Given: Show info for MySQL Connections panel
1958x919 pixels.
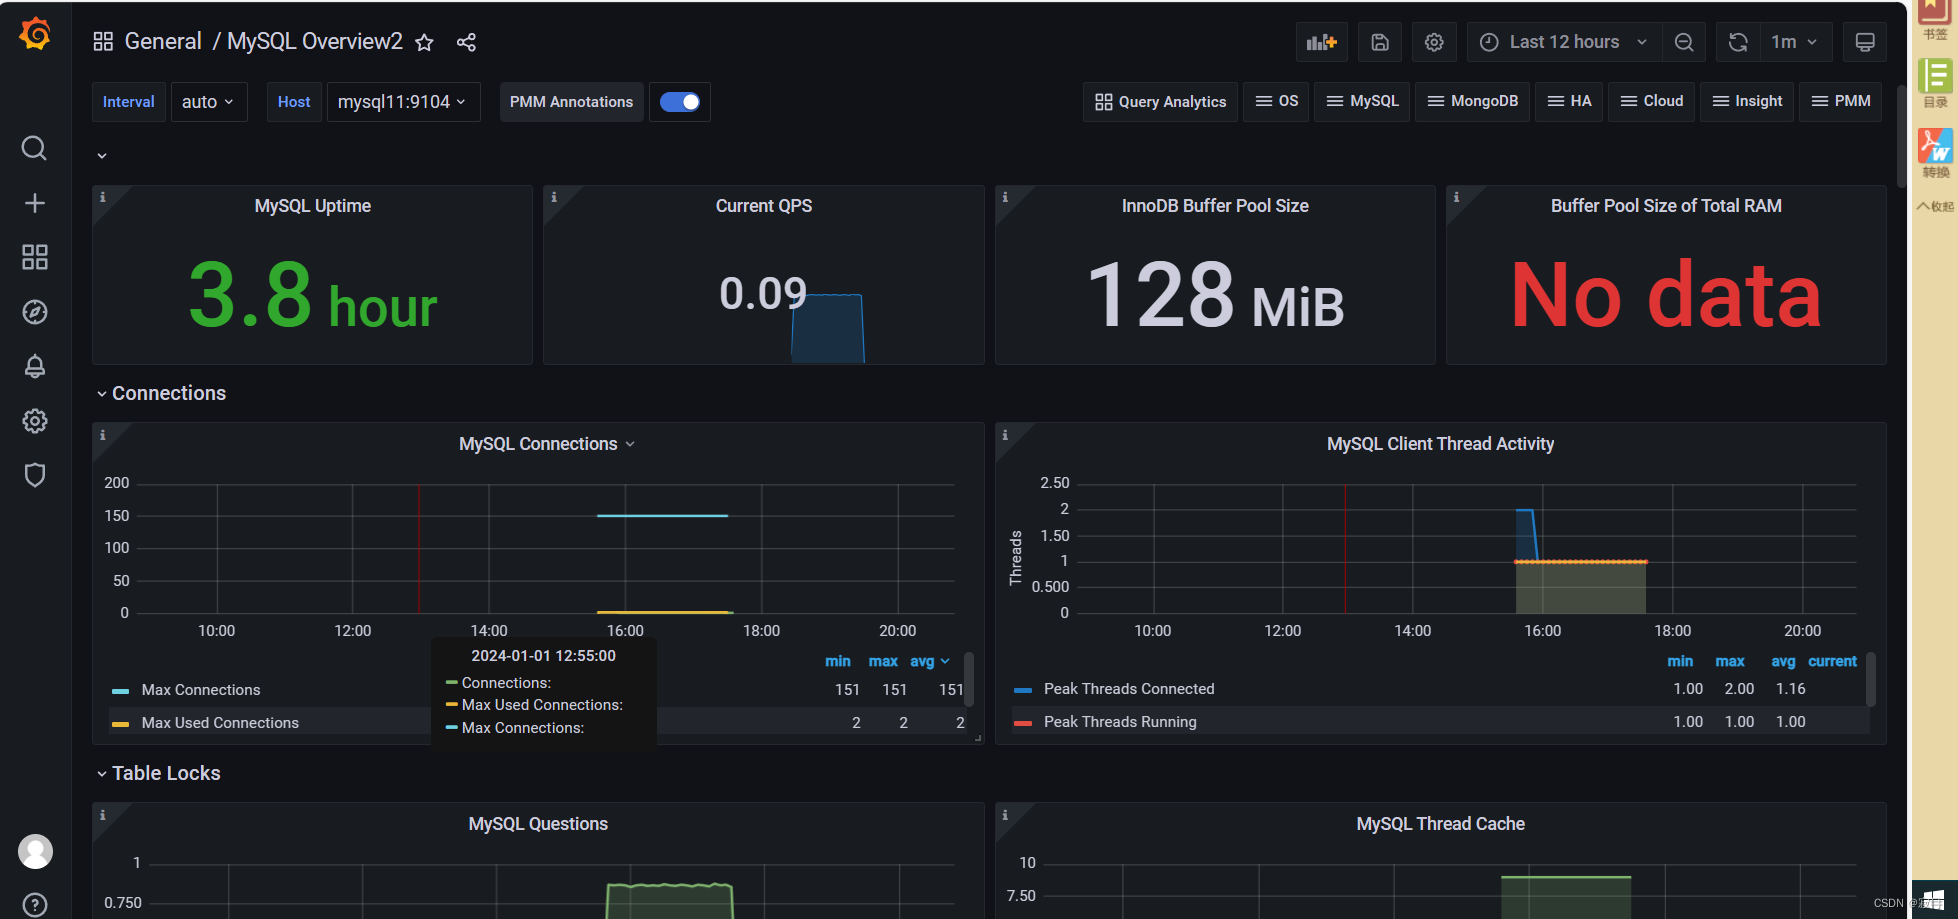Looking at the screenshot, I should (x=103, y=435).
